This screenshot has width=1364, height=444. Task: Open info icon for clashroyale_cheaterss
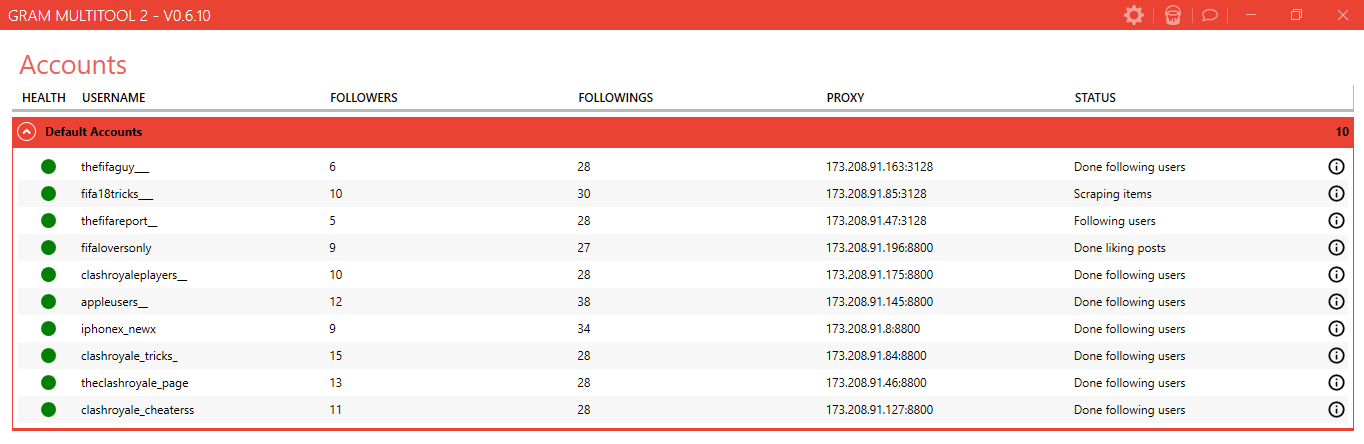(x=1335, y=409)
